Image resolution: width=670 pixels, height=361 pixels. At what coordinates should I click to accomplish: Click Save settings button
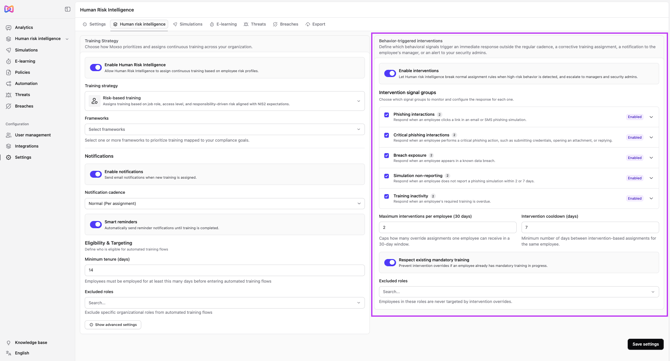[646, 344]
